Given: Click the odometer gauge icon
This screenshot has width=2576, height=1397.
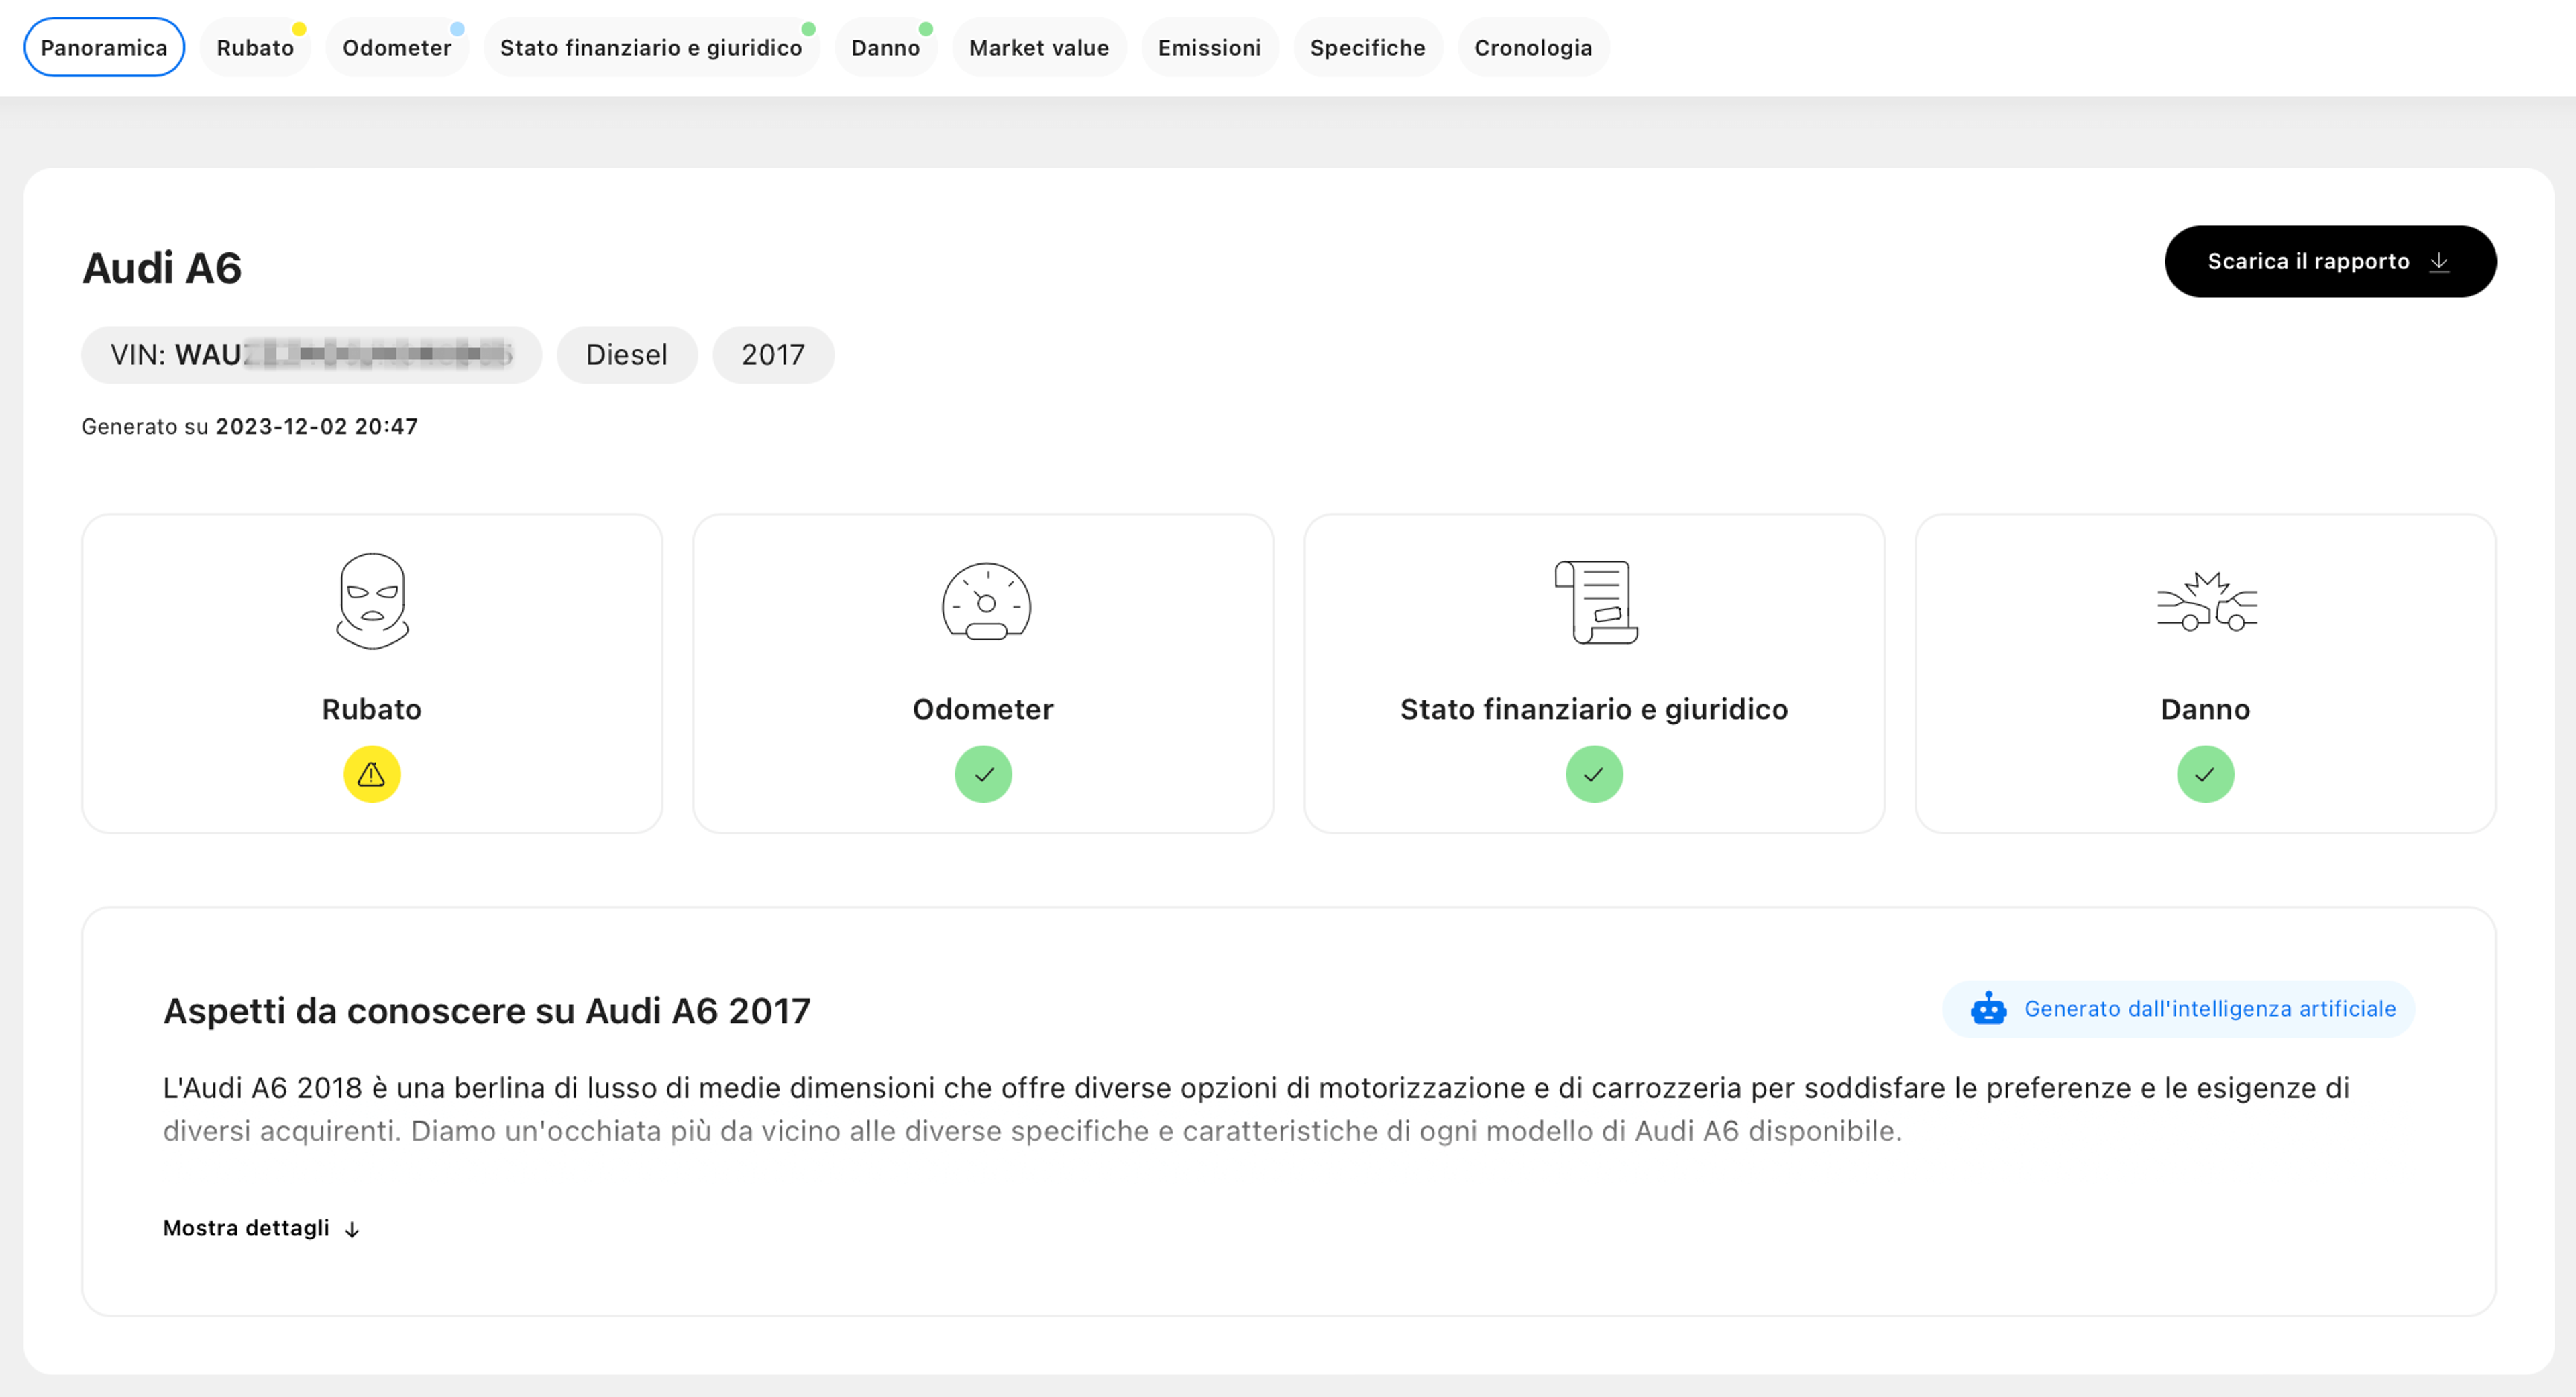Looking at the screenshot, I should [985, 602].
